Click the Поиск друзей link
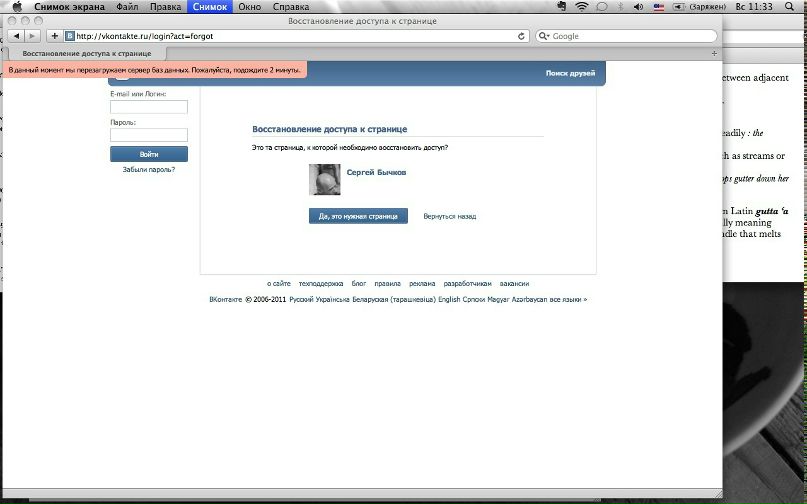Viewport: 807px width, 504px height. [570, 73]
